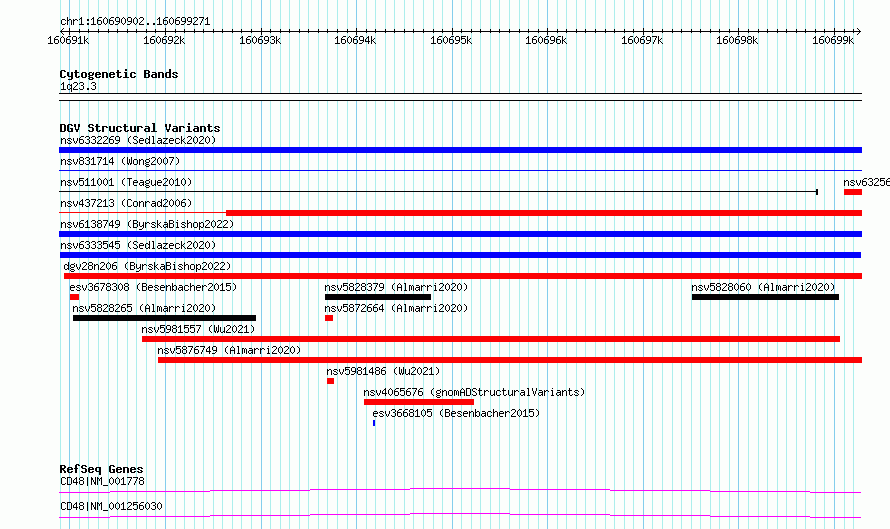Click the nsv6333545 (Sedlazeck2020) label
Image resolution: width=890 pixels, height=529 pixels.
[138, 245]
